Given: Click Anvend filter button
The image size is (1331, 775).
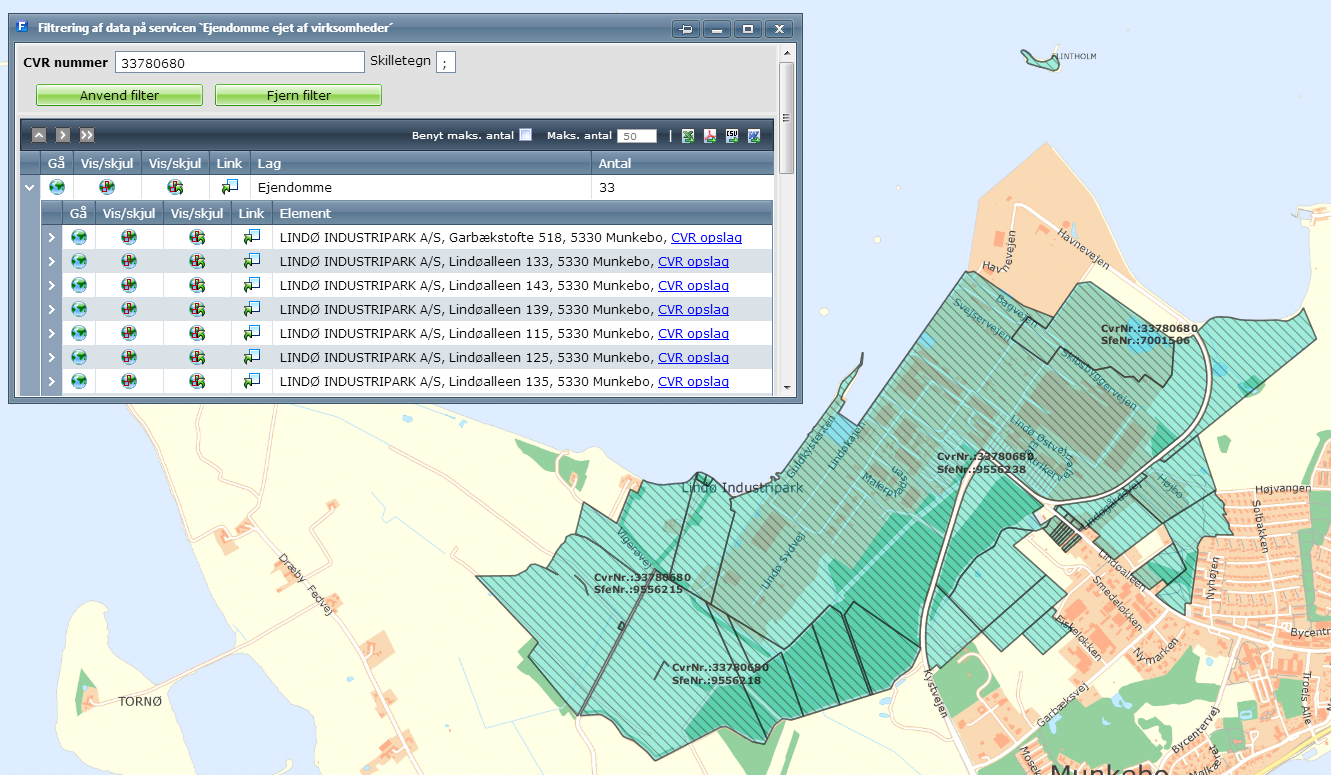Looking at the screenshot, I should (119, 95).
